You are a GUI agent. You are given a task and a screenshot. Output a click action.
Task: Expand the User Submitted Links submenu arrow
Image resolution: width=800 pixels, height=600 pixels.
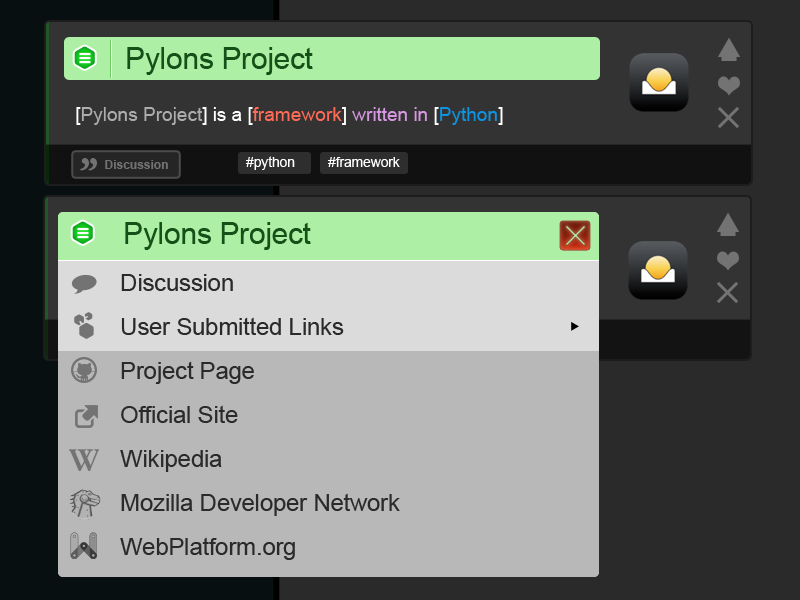[575, 326]
